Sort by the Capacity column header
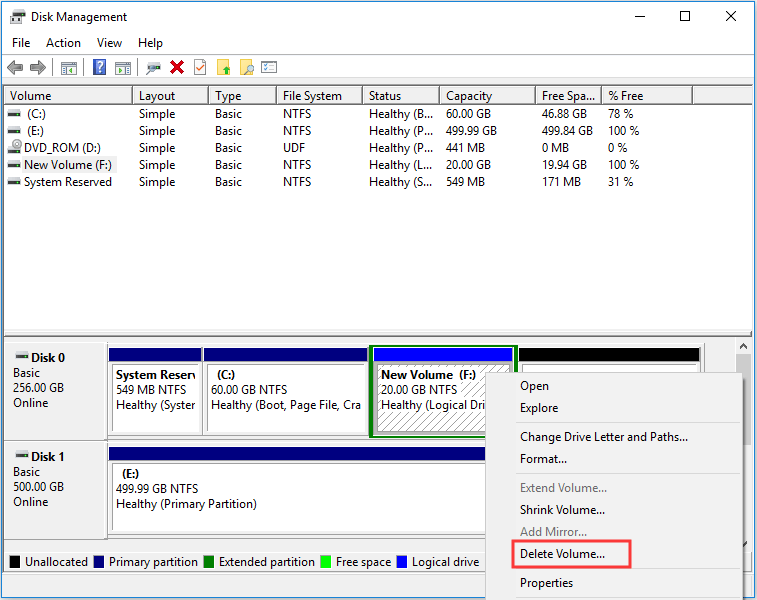The width and height of the screenshot is (757, 600). [487, 96]
